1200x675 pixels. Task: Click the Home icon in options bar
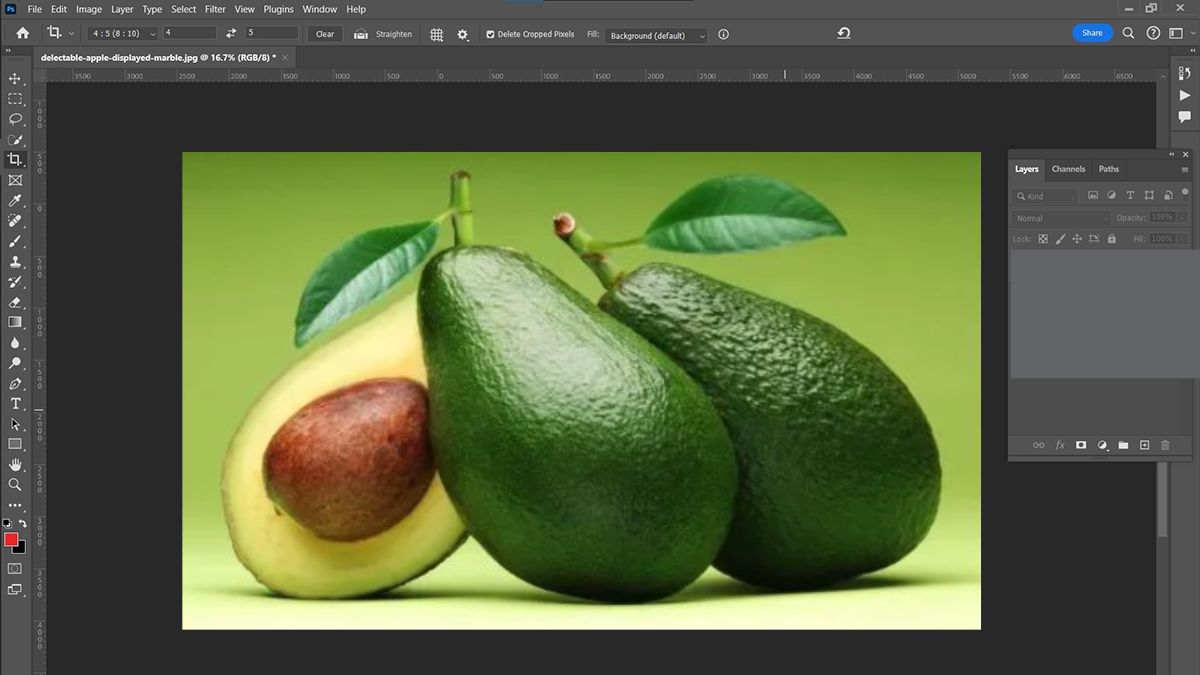coord(23,33)
